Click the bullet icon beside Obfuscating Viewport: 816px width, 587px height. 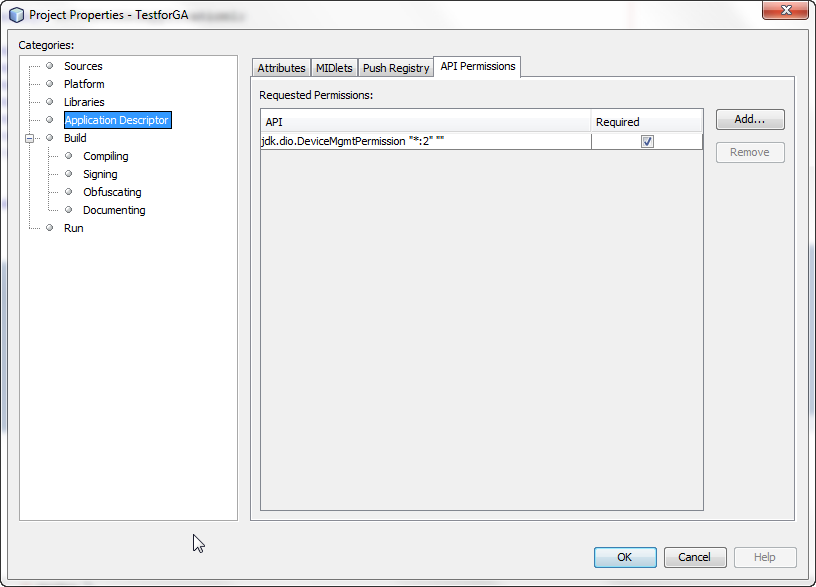coord(68,192)
